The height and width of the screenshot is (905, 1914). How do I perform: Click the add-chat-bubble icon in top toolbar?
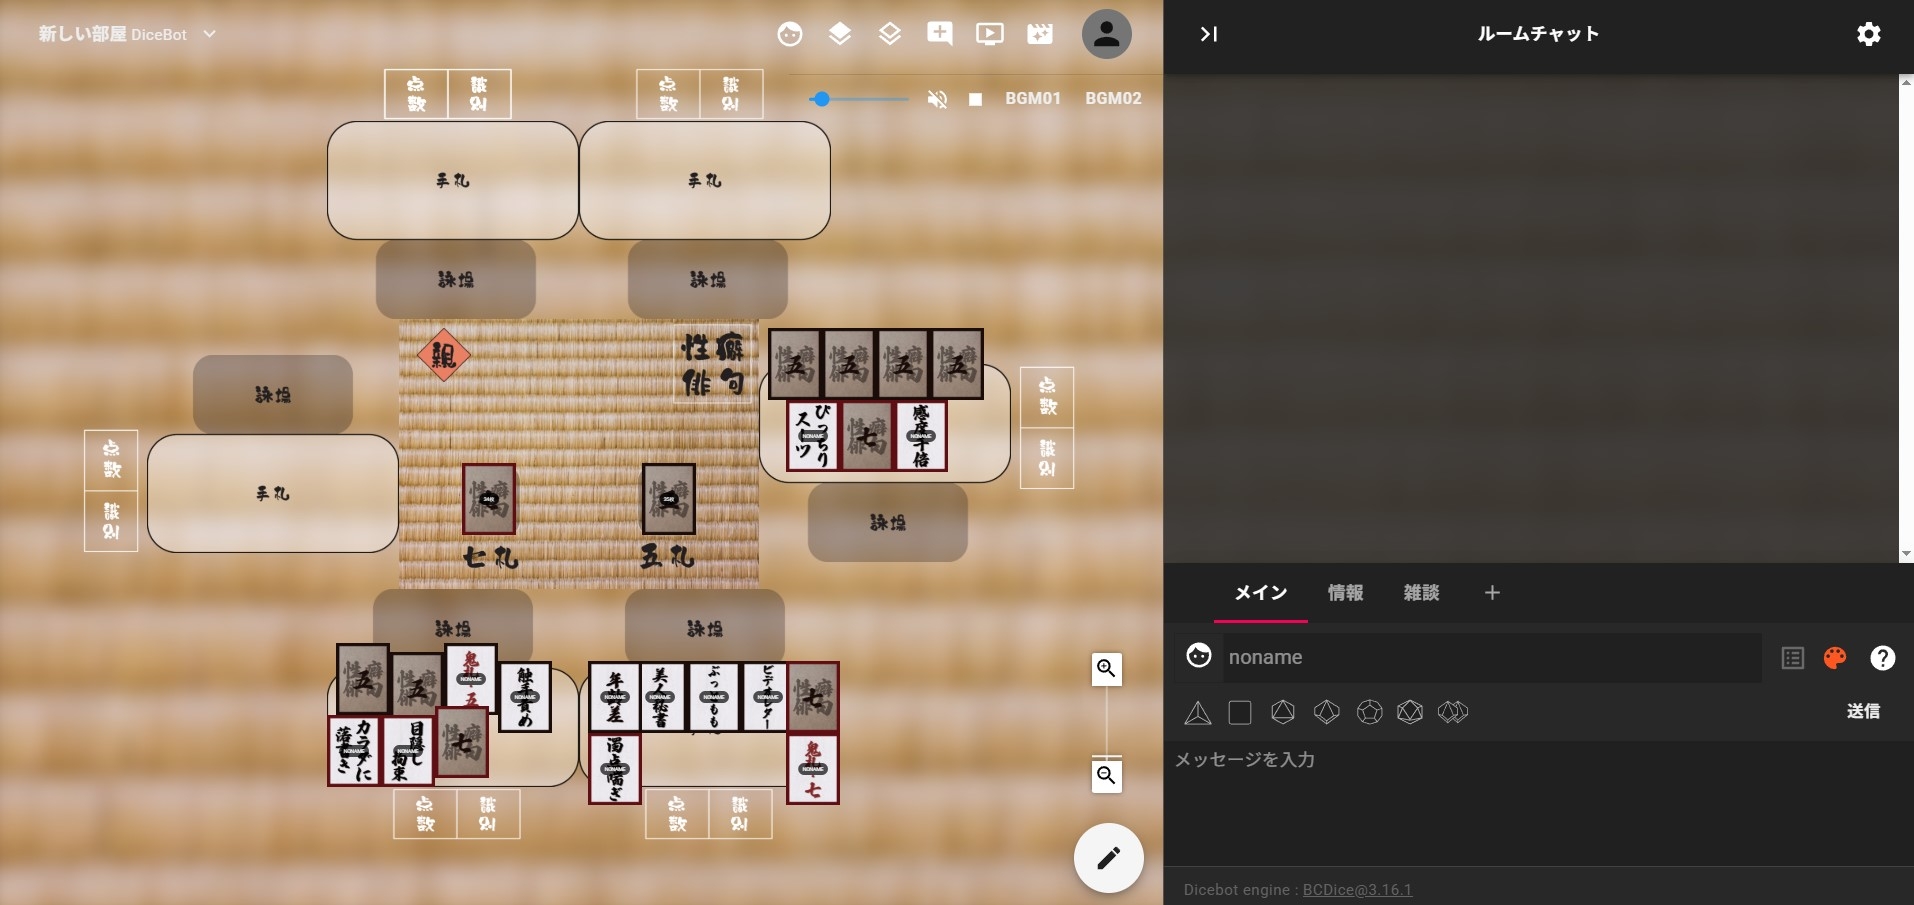tap(940, 33)
